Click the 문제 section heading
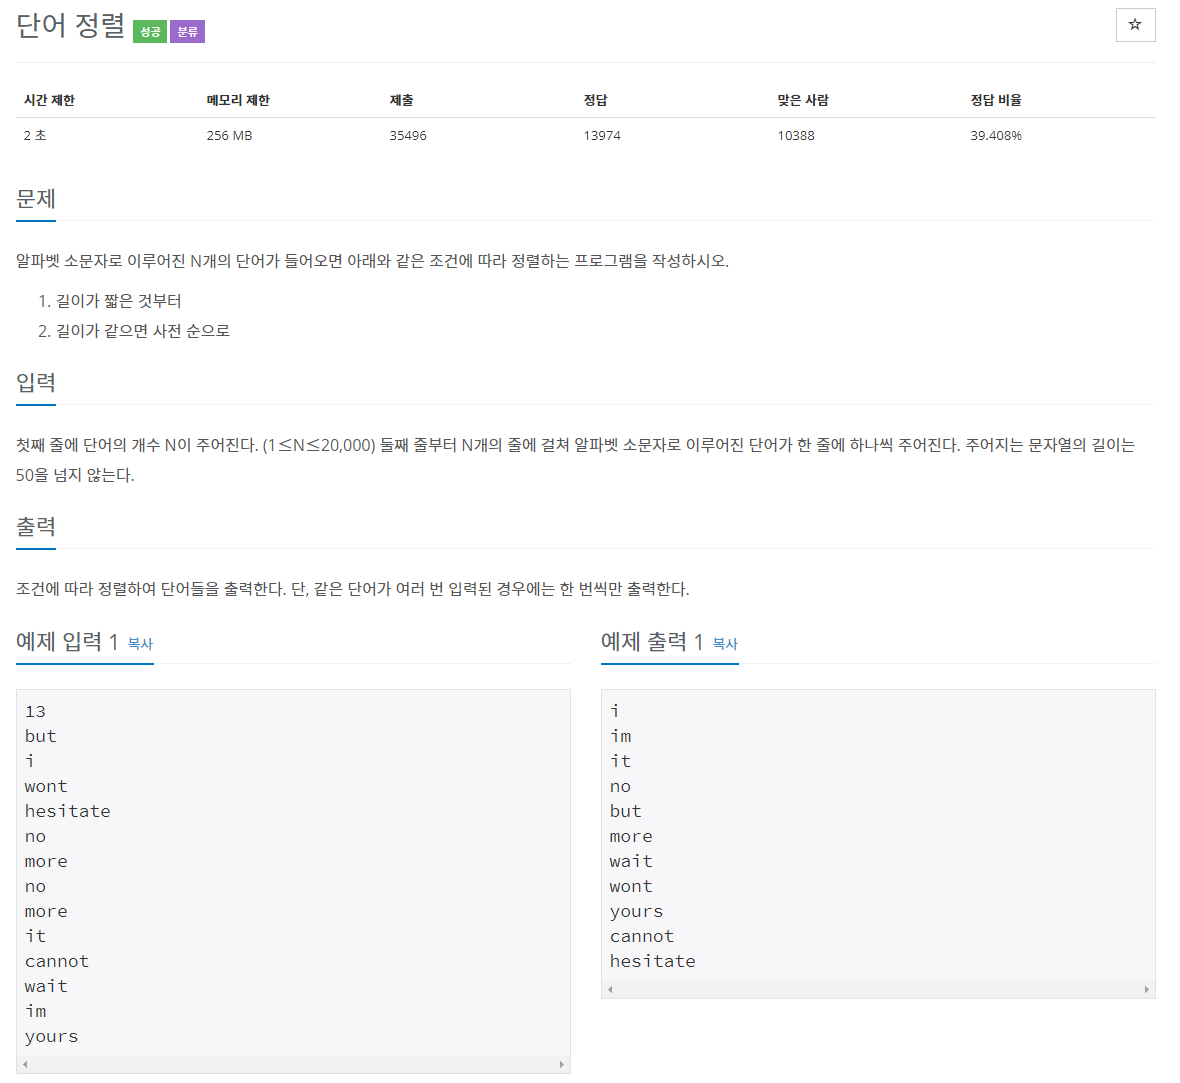This screenshot has width=1180, height=1083. (x=35, y=199)
